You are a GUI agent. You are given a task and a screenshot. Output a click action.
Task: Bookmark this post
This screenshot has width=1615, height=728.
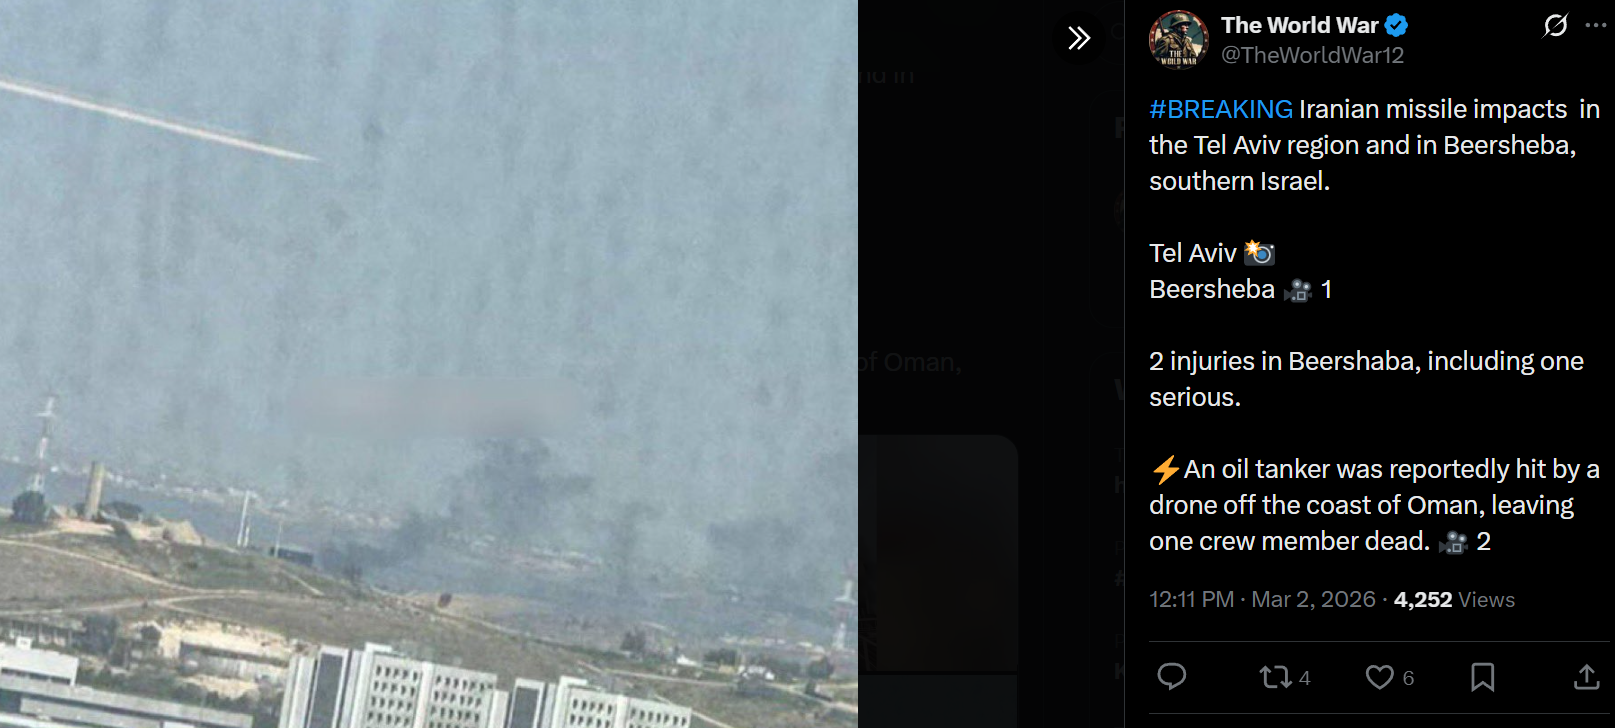pos(1483,677)
